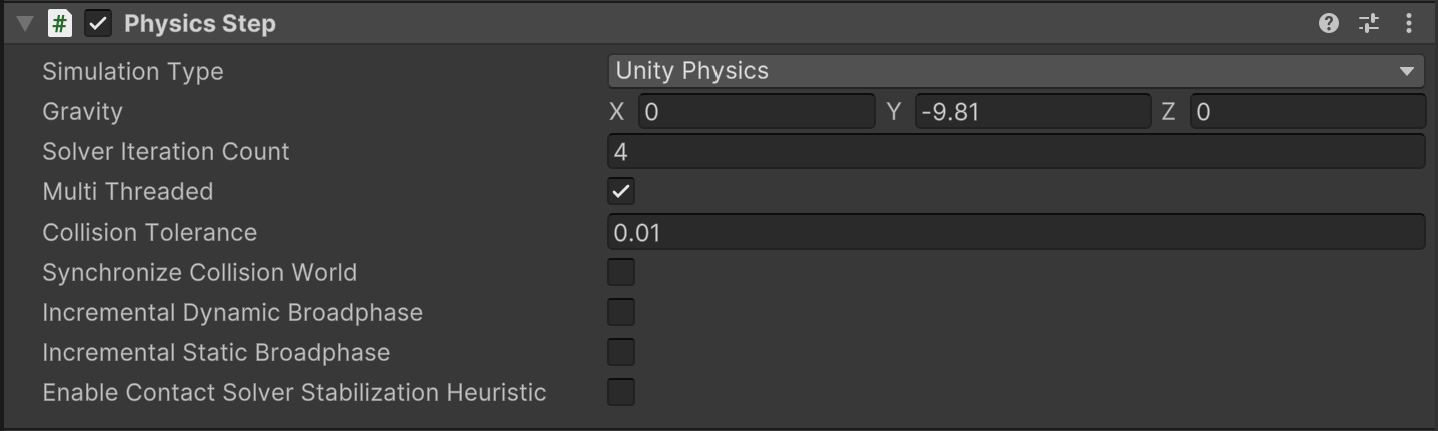
Task: Collapse the Physics Step component foldout
Action: (25, 24)
